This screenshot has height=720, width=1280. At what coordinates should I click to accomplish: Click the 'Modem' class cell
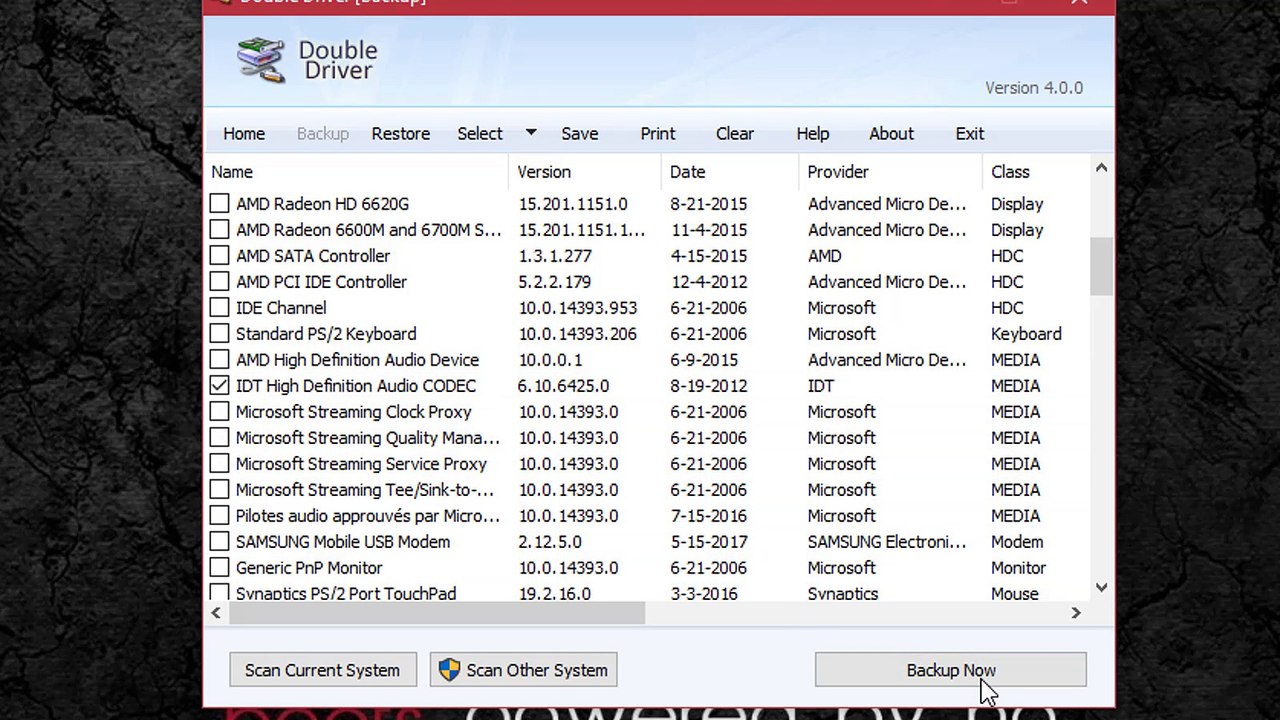[1017, 542]
